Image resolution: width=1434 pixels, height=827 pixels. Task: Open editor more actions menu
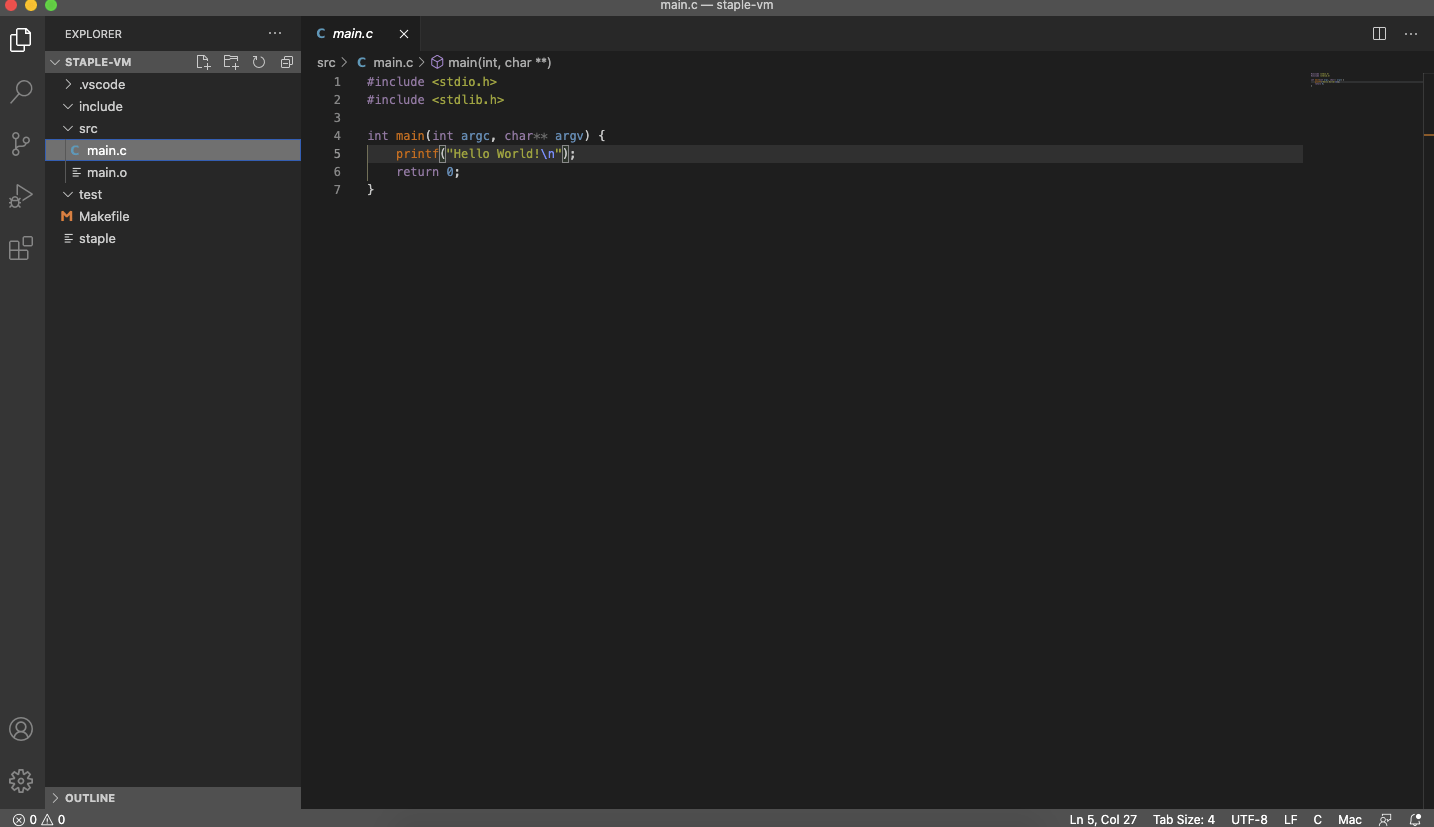1411,34
